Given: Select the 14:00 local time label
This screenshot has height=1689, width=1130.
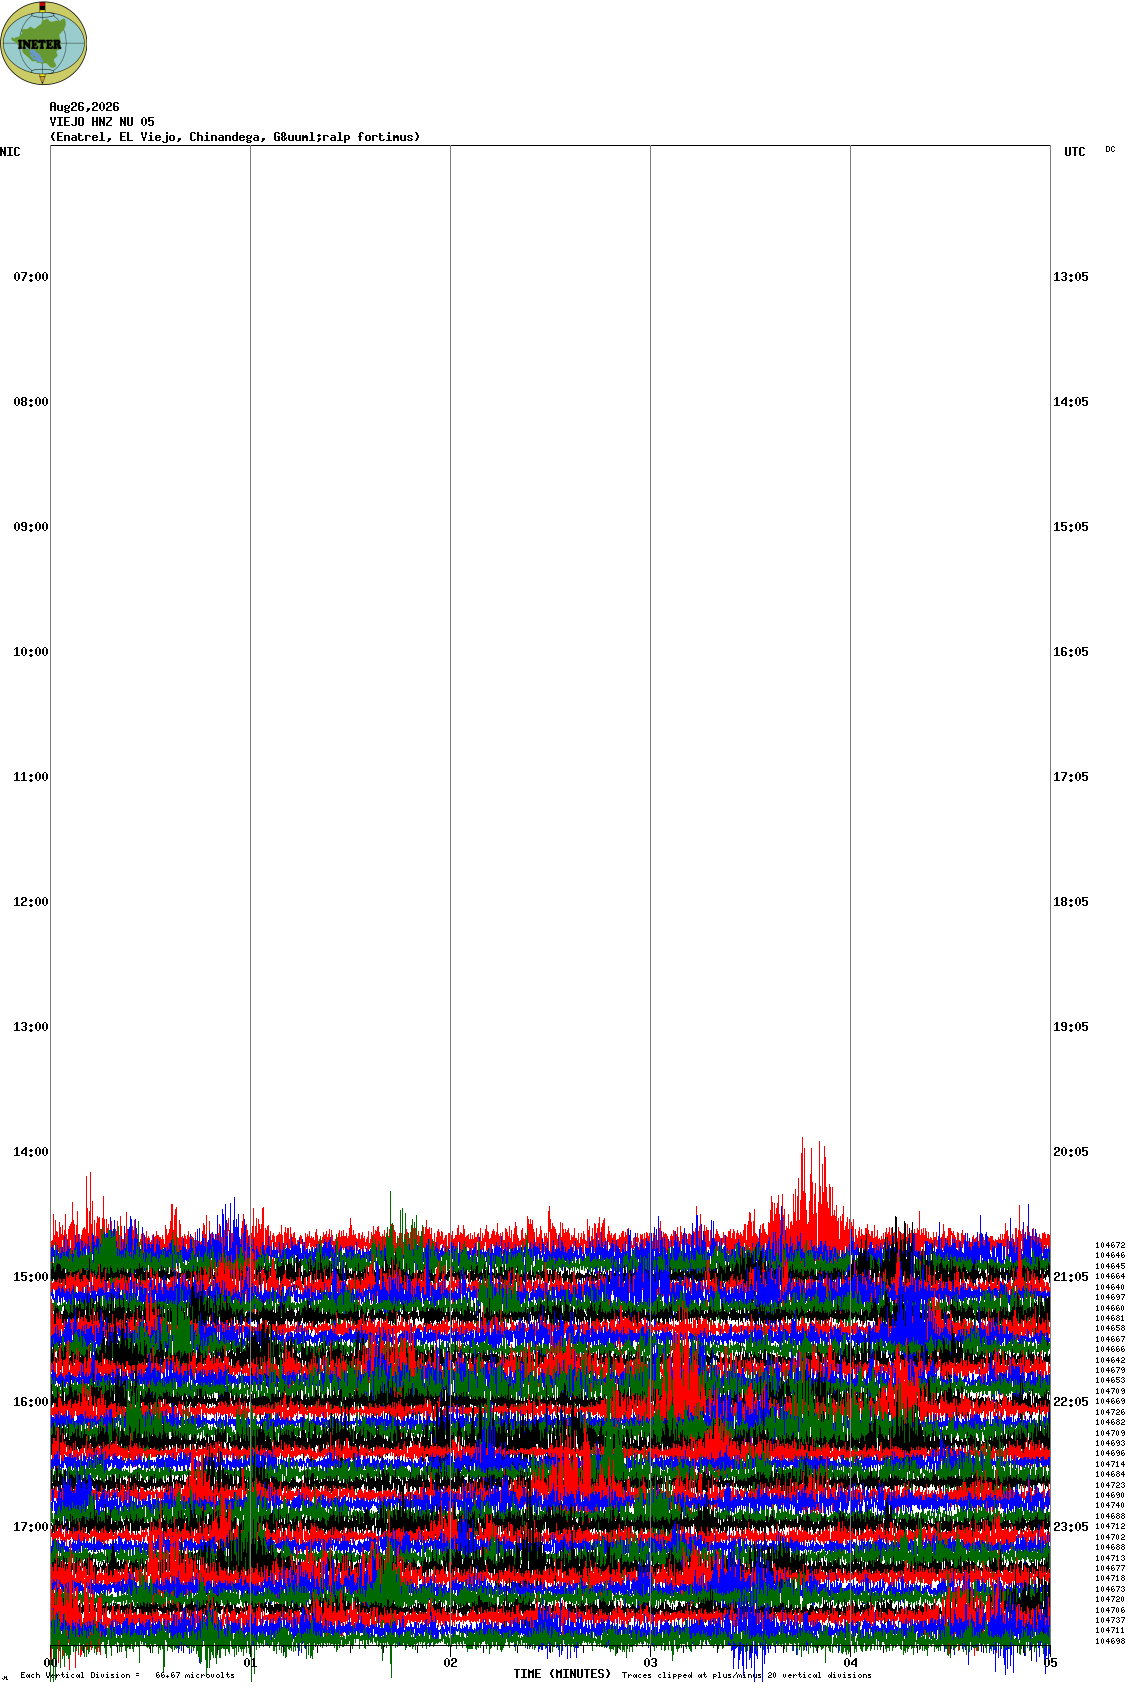Looking at the screenshot, I should [31, 1152].
